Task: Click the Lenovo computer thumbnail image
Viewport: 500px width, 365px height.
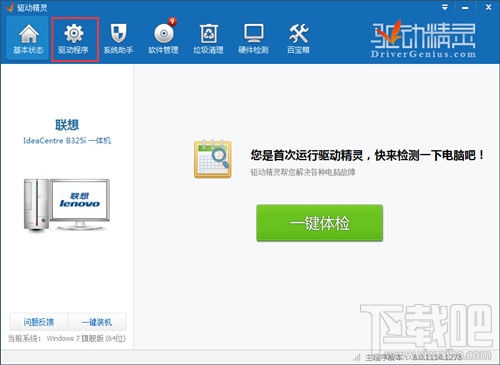Action: coord(67,205)
